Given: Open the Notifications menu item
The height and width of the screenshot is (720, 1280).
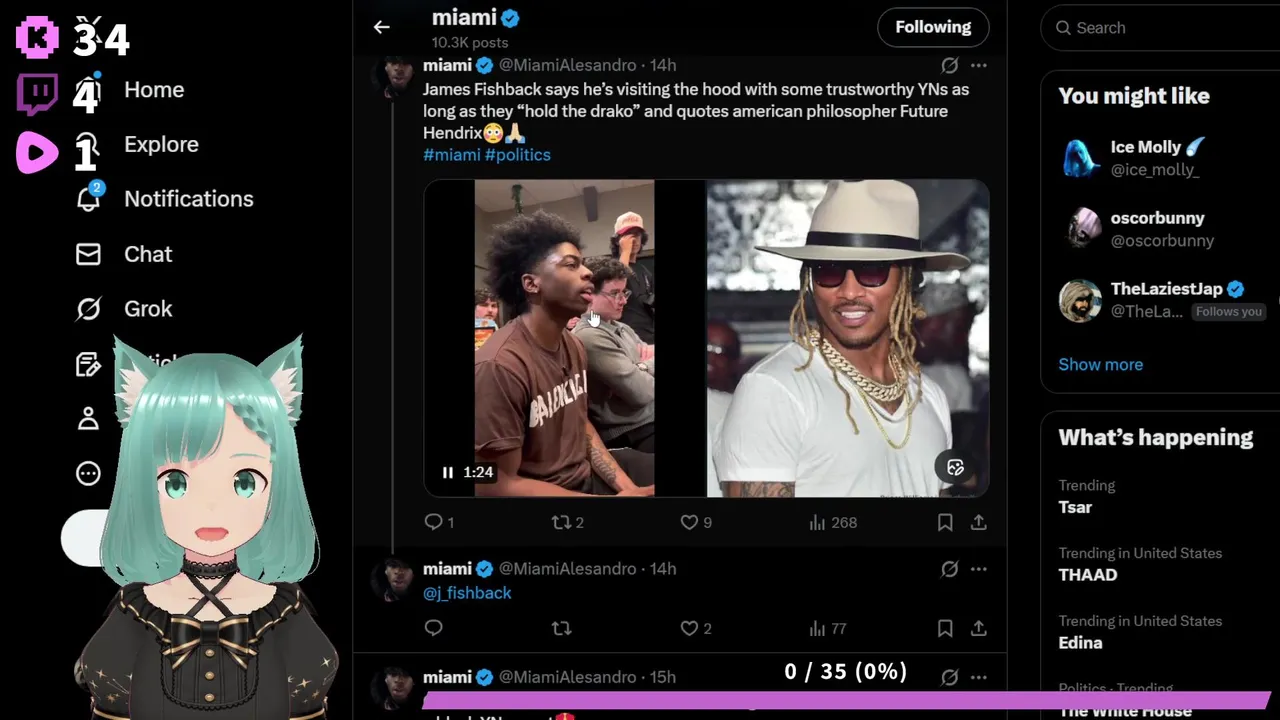Looking at the screenshot, I should [188, 199].
